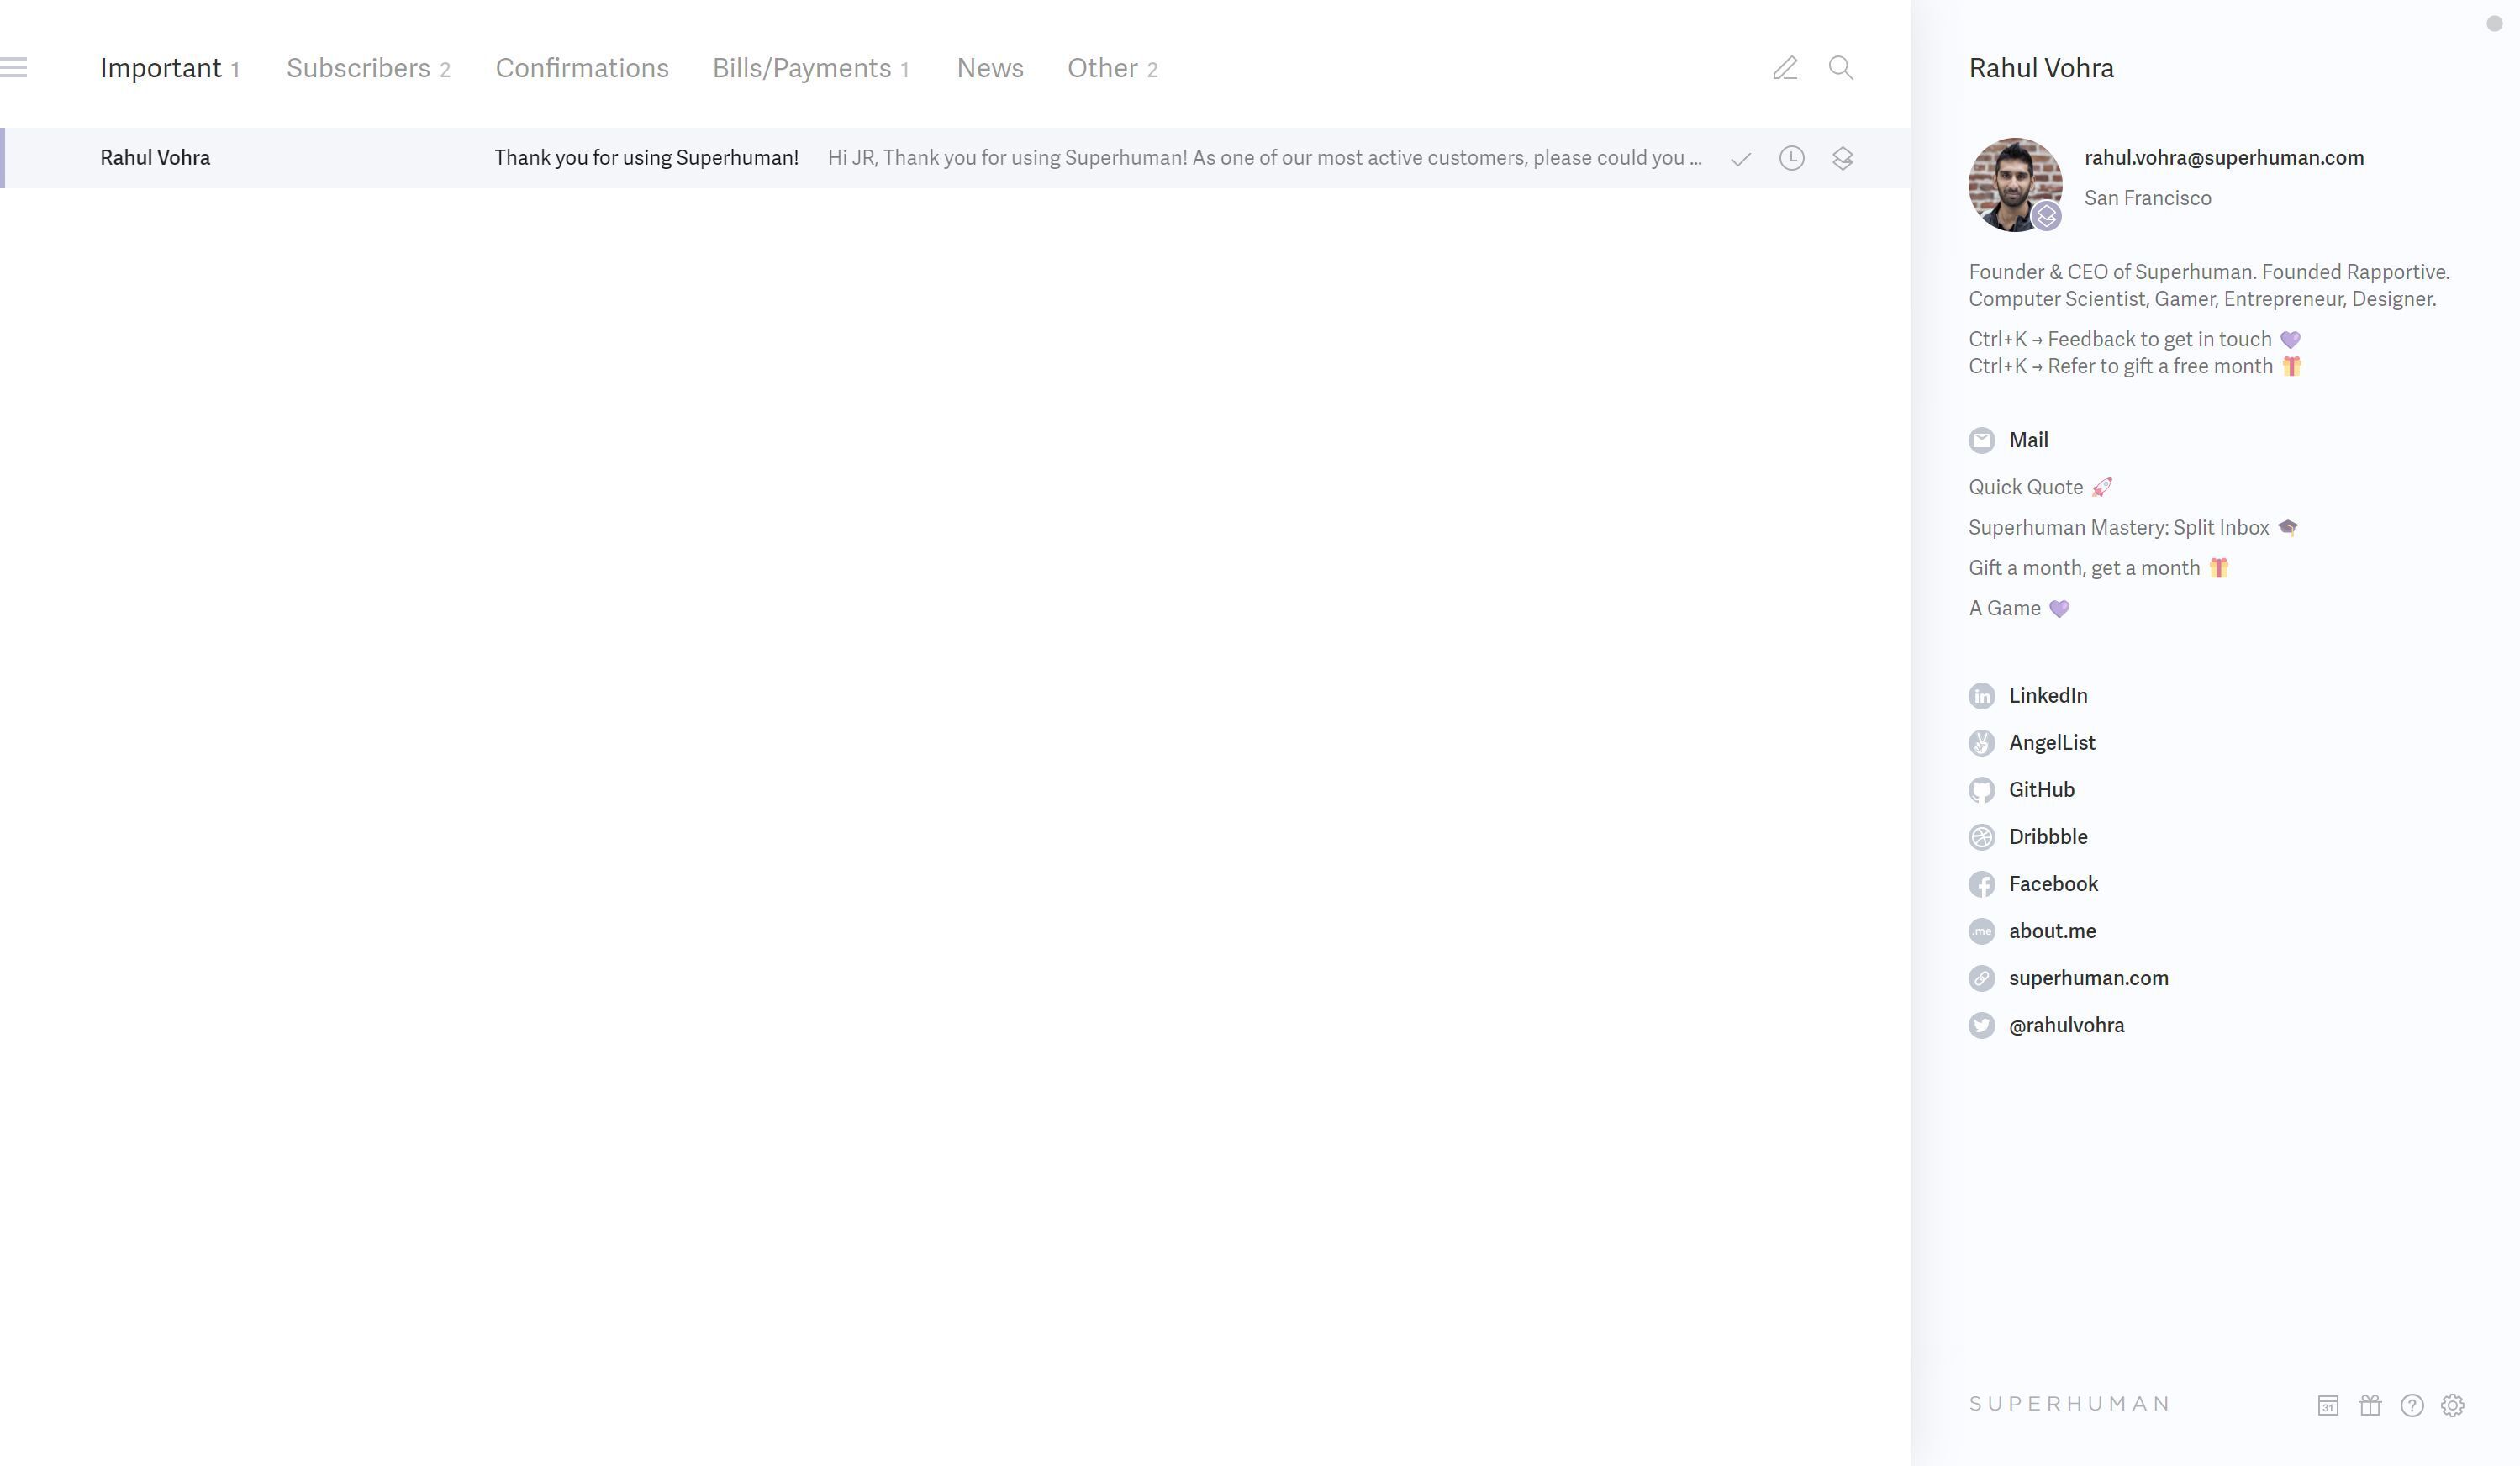Switch to the Subscribers tab
The height and width of the screenshot is (1466, 2520).
[x=369, y=68]
